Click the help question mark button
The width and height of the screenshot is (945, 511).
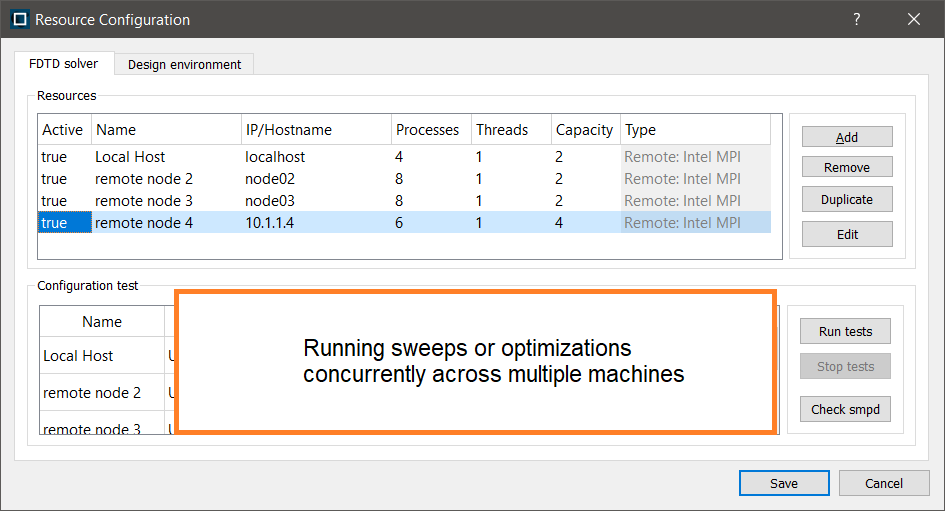point(858,19)
